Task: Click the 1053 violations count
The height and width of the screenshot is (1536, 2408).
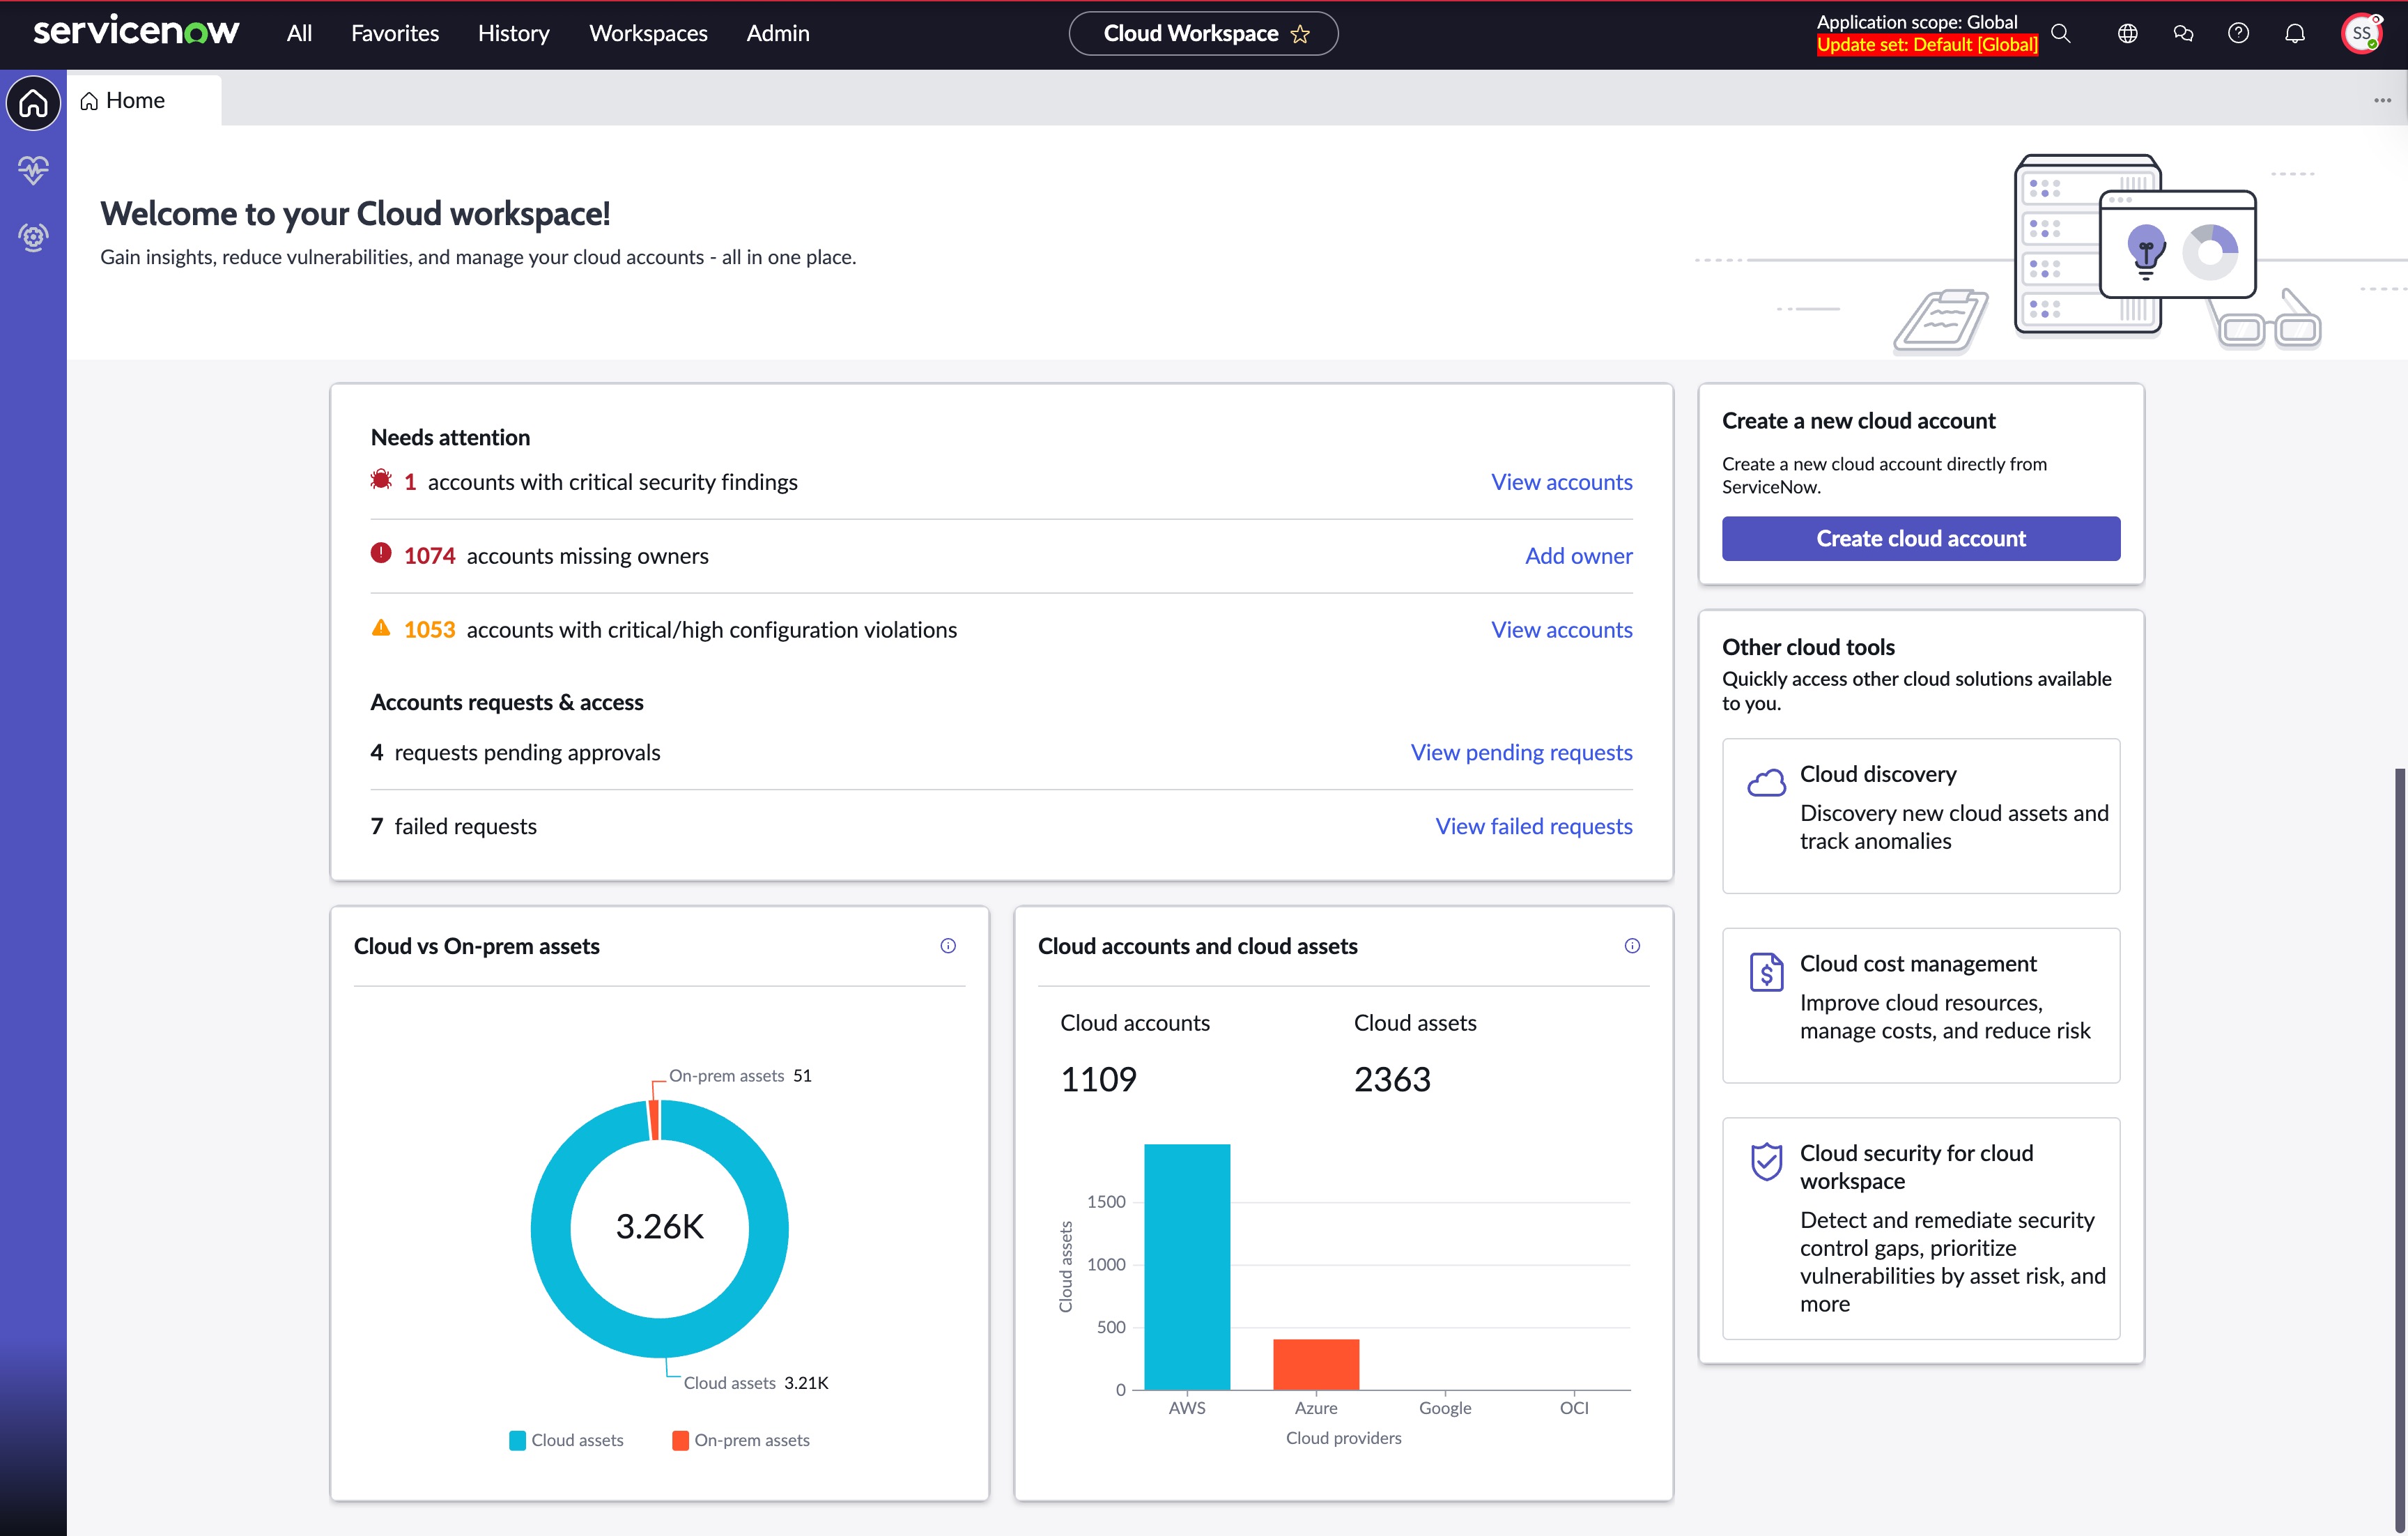Action: click(429, 630)
